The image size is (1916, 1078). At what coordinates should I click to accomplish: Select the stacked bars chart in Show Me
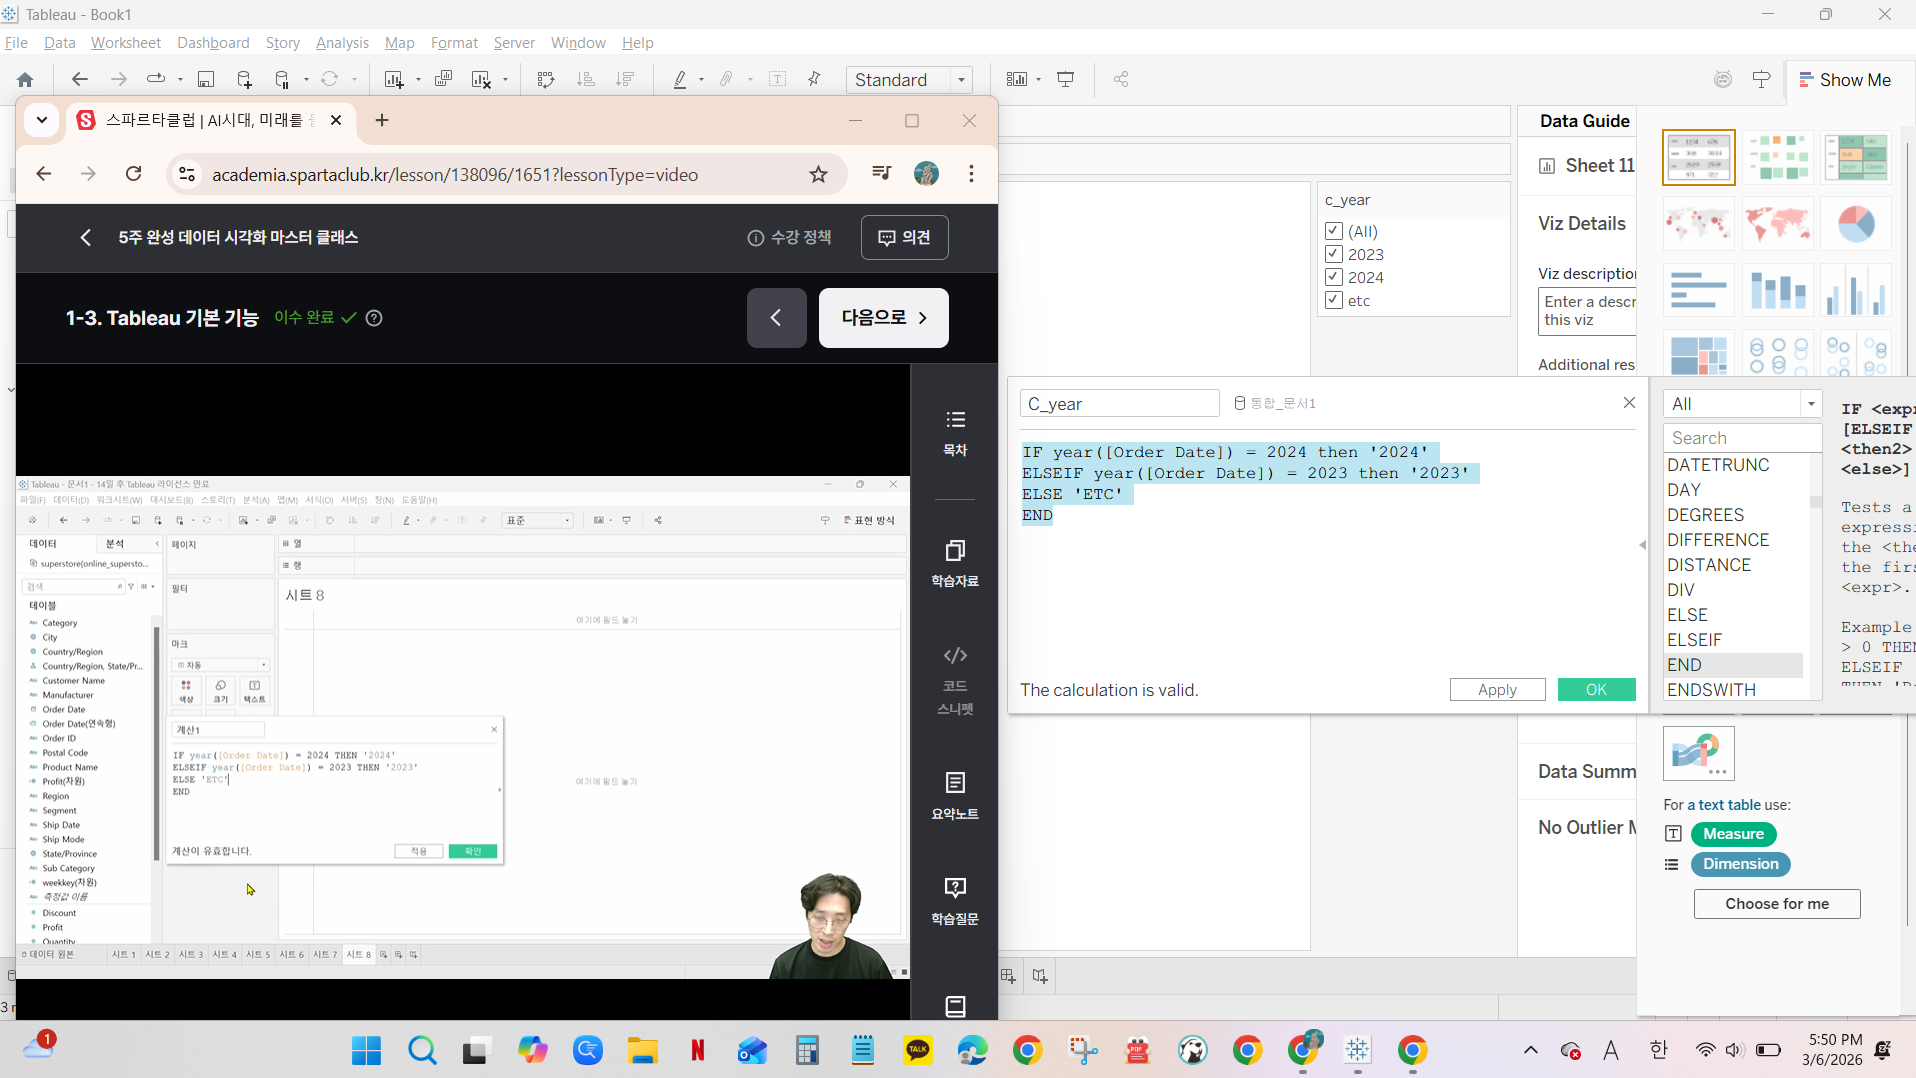coord(1777,290)
